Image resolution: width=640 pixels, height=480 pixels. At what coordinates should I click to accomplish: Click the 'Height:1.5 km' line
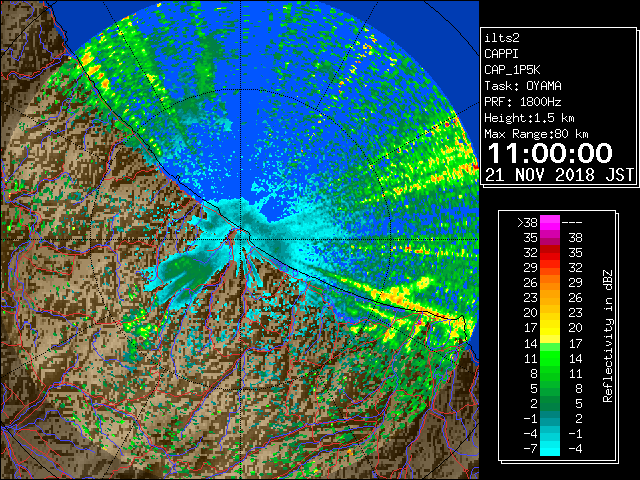click(529, 118)
